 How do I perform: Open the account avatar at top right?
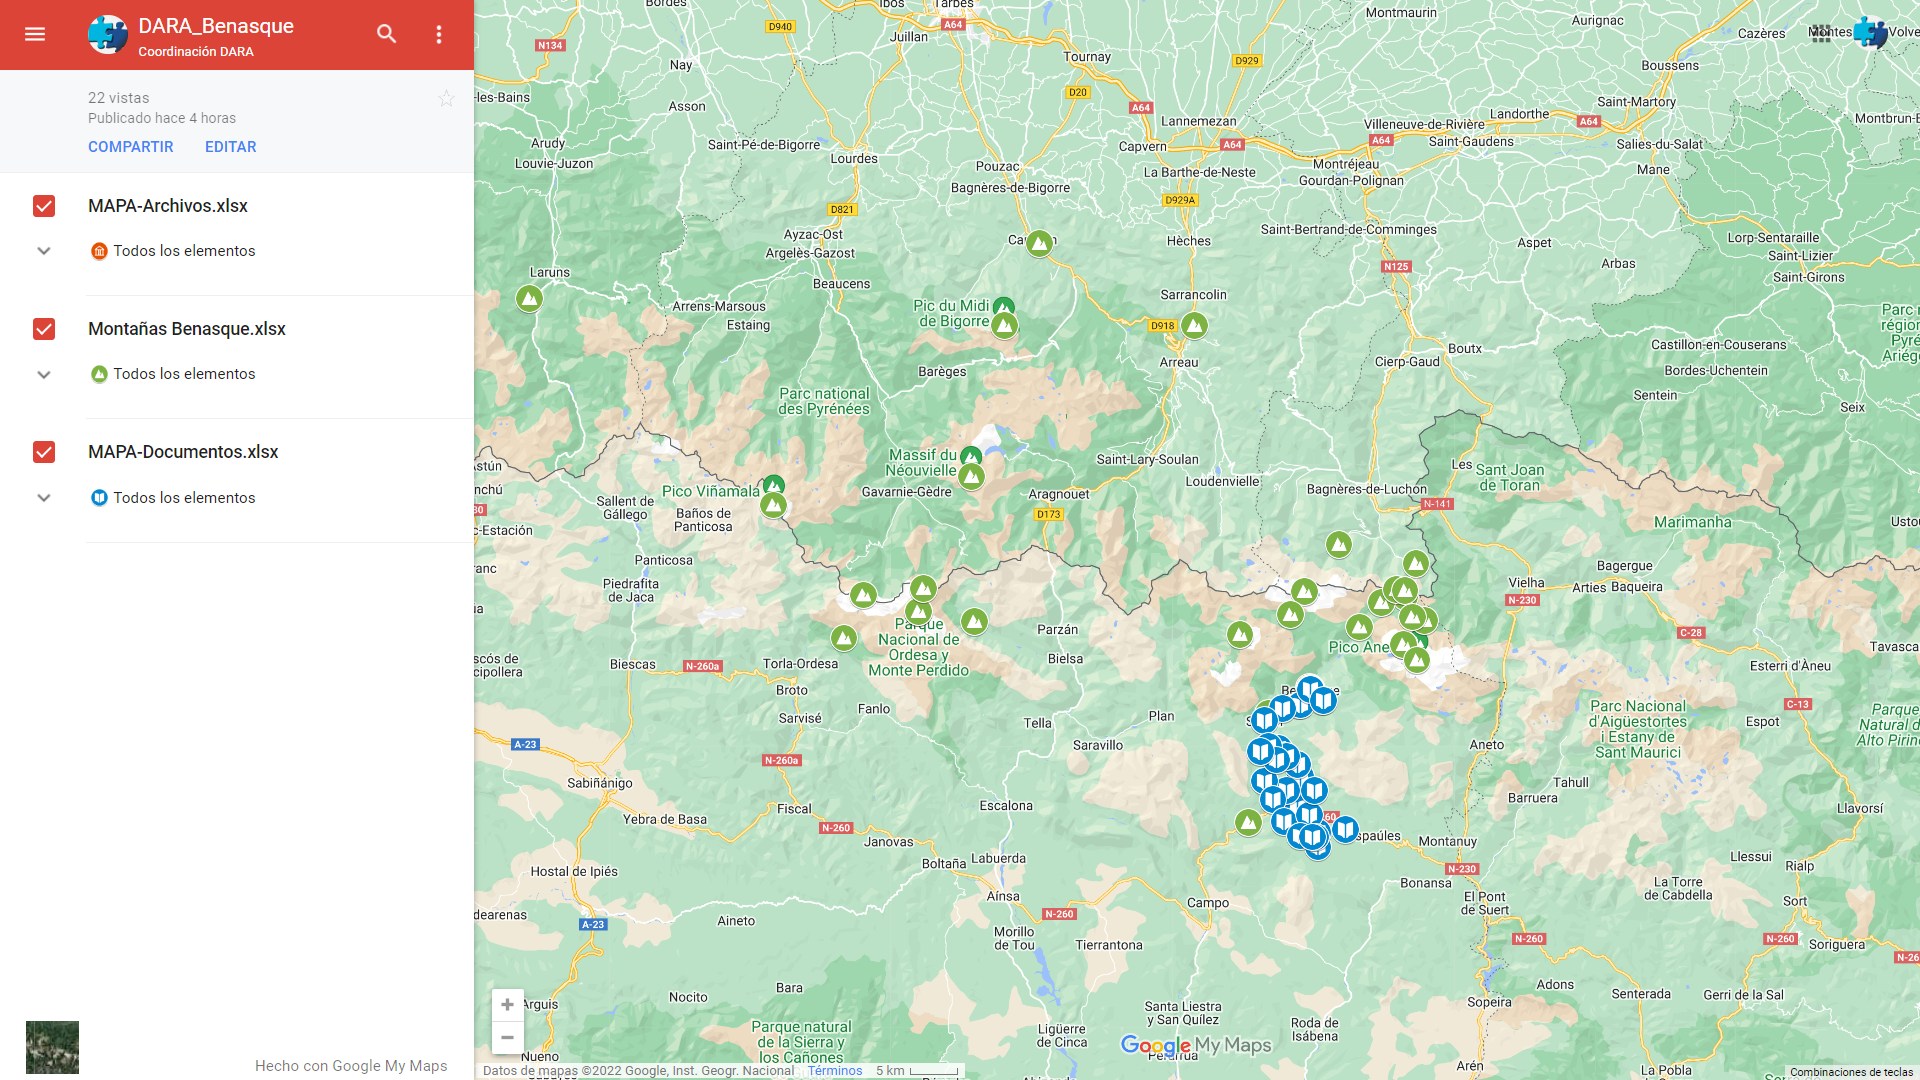[1872, 33]
